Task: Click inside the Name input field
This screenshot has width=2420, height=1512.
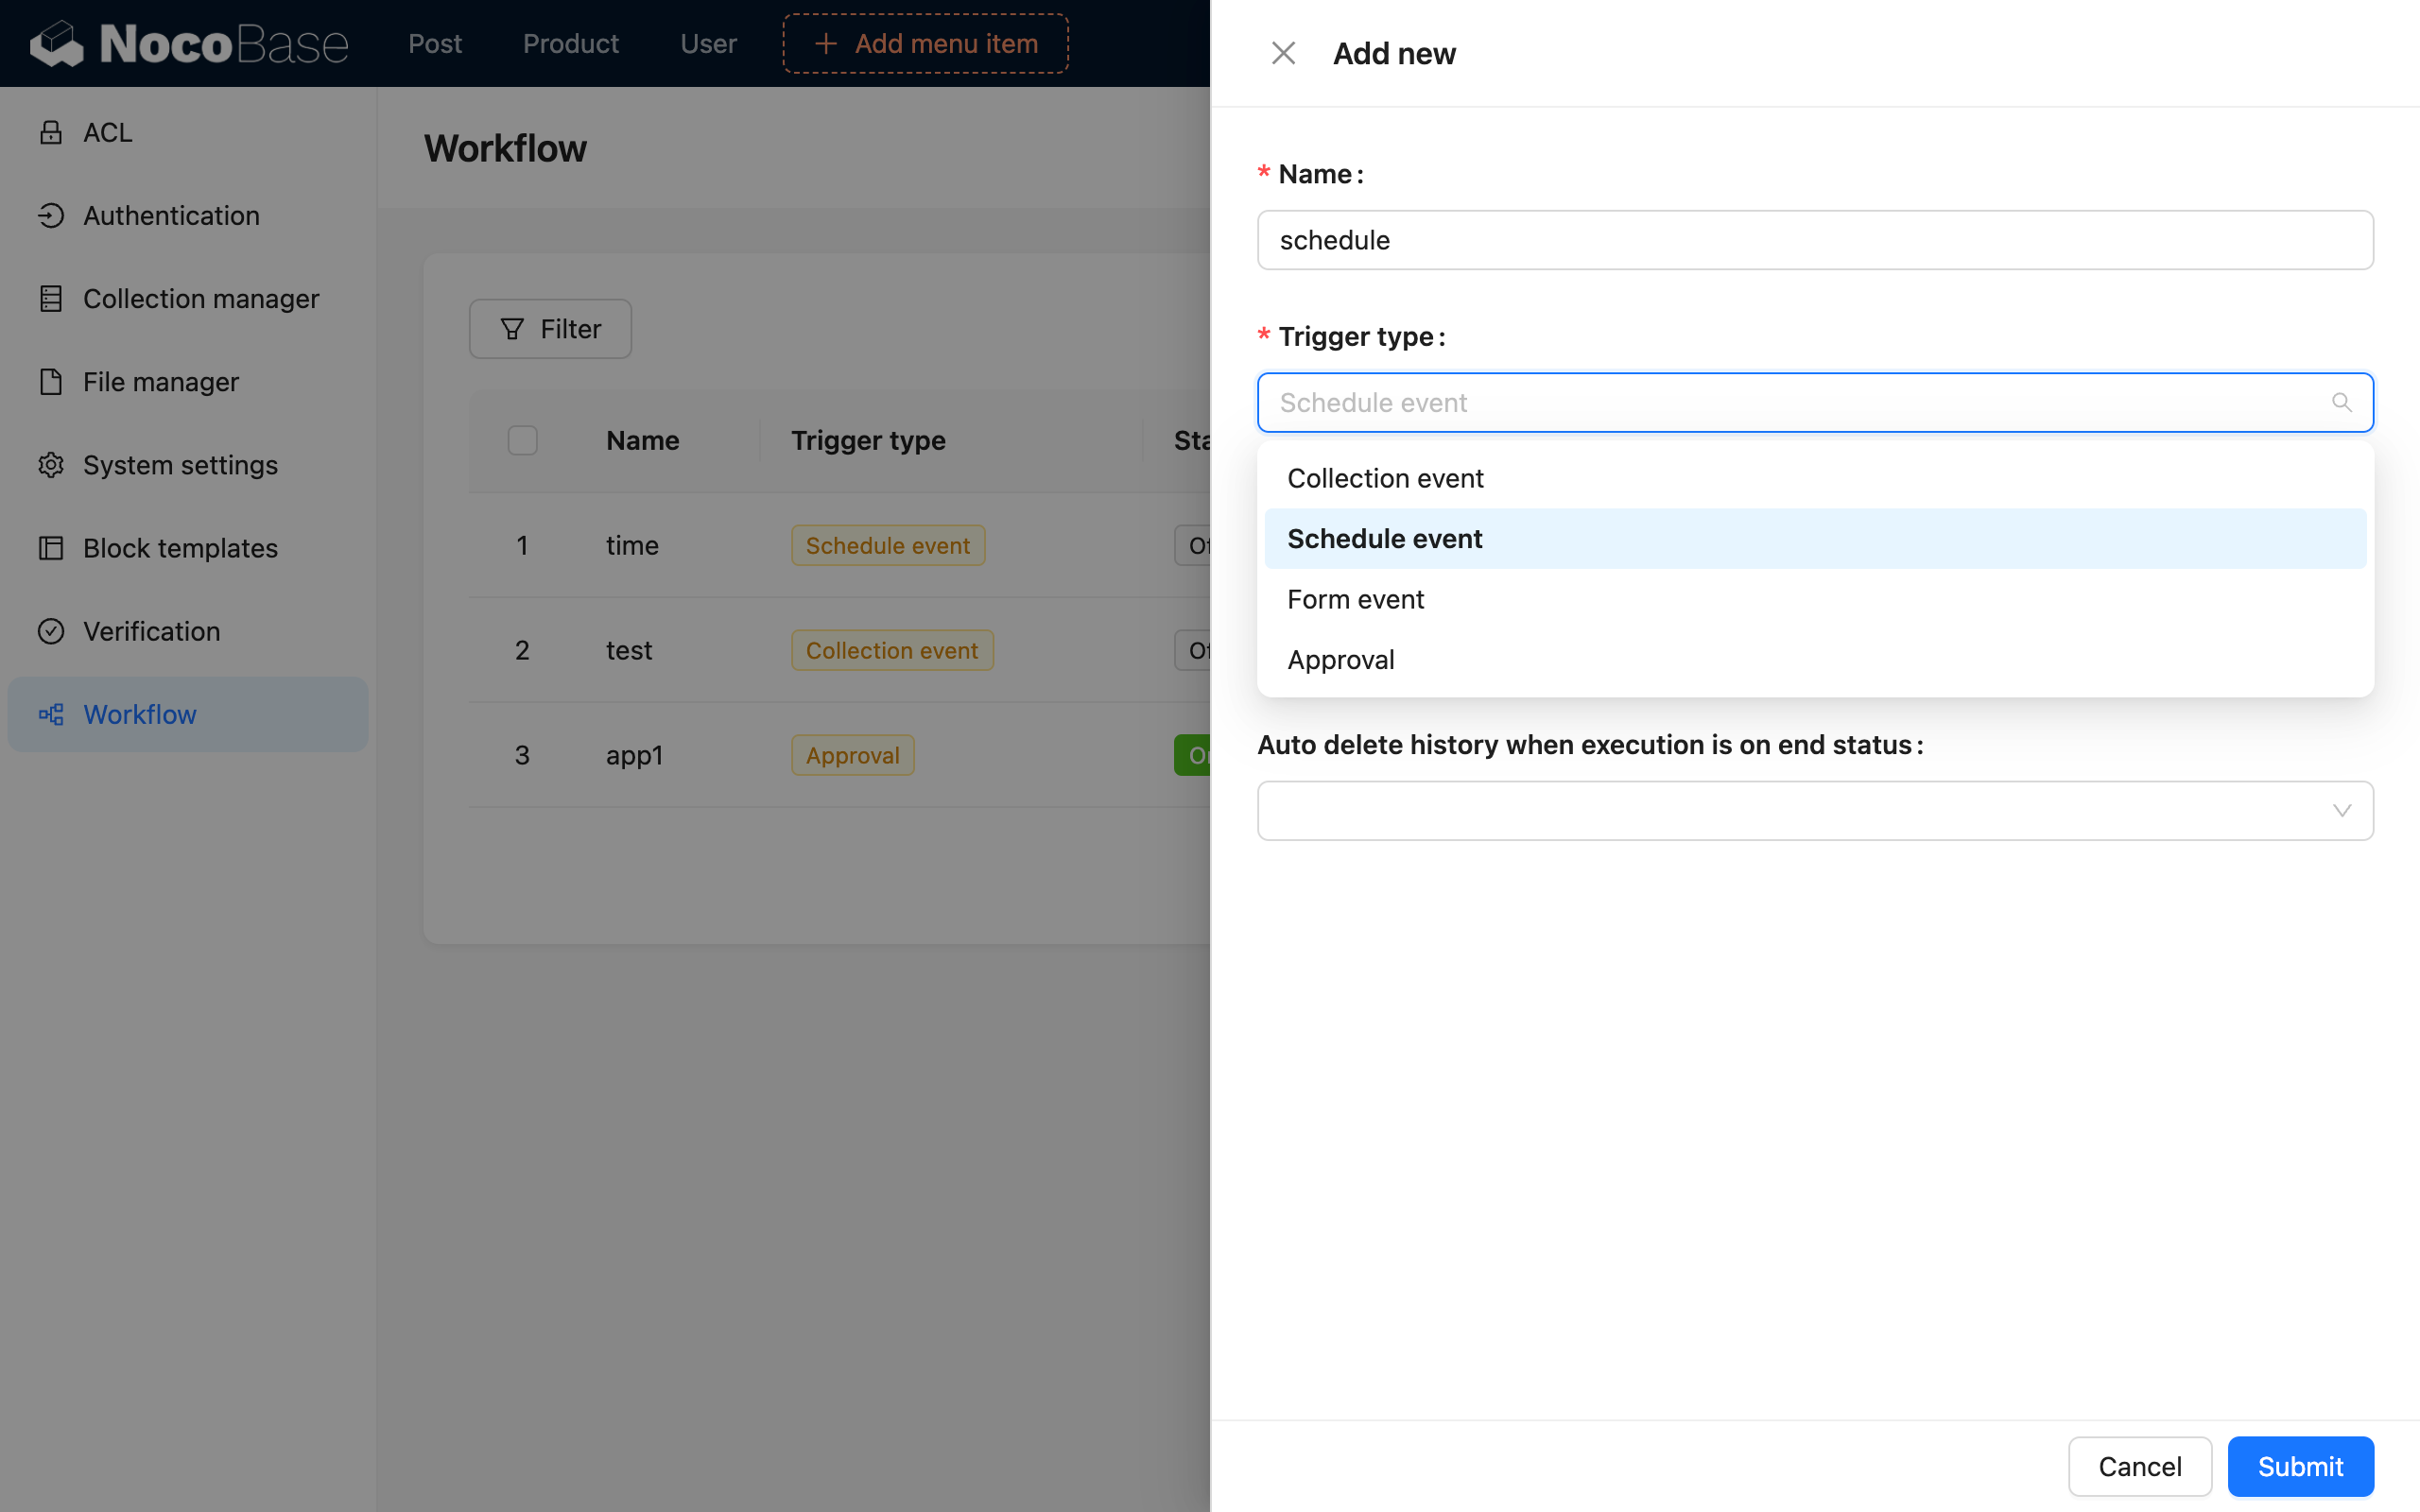Action: (x=1814, y=240)
